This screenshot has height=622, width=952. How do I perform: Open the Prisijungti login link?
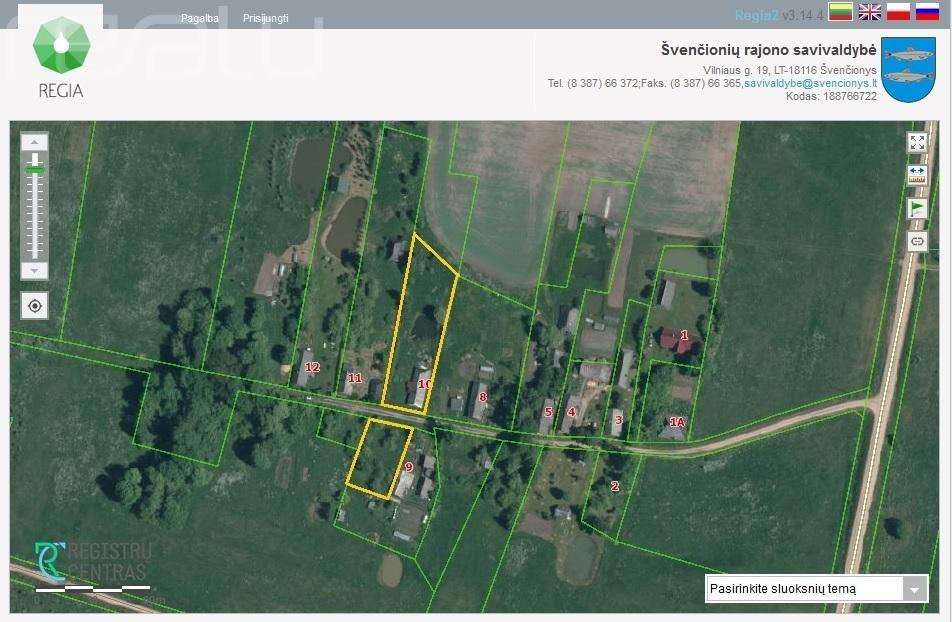point(265,18)
